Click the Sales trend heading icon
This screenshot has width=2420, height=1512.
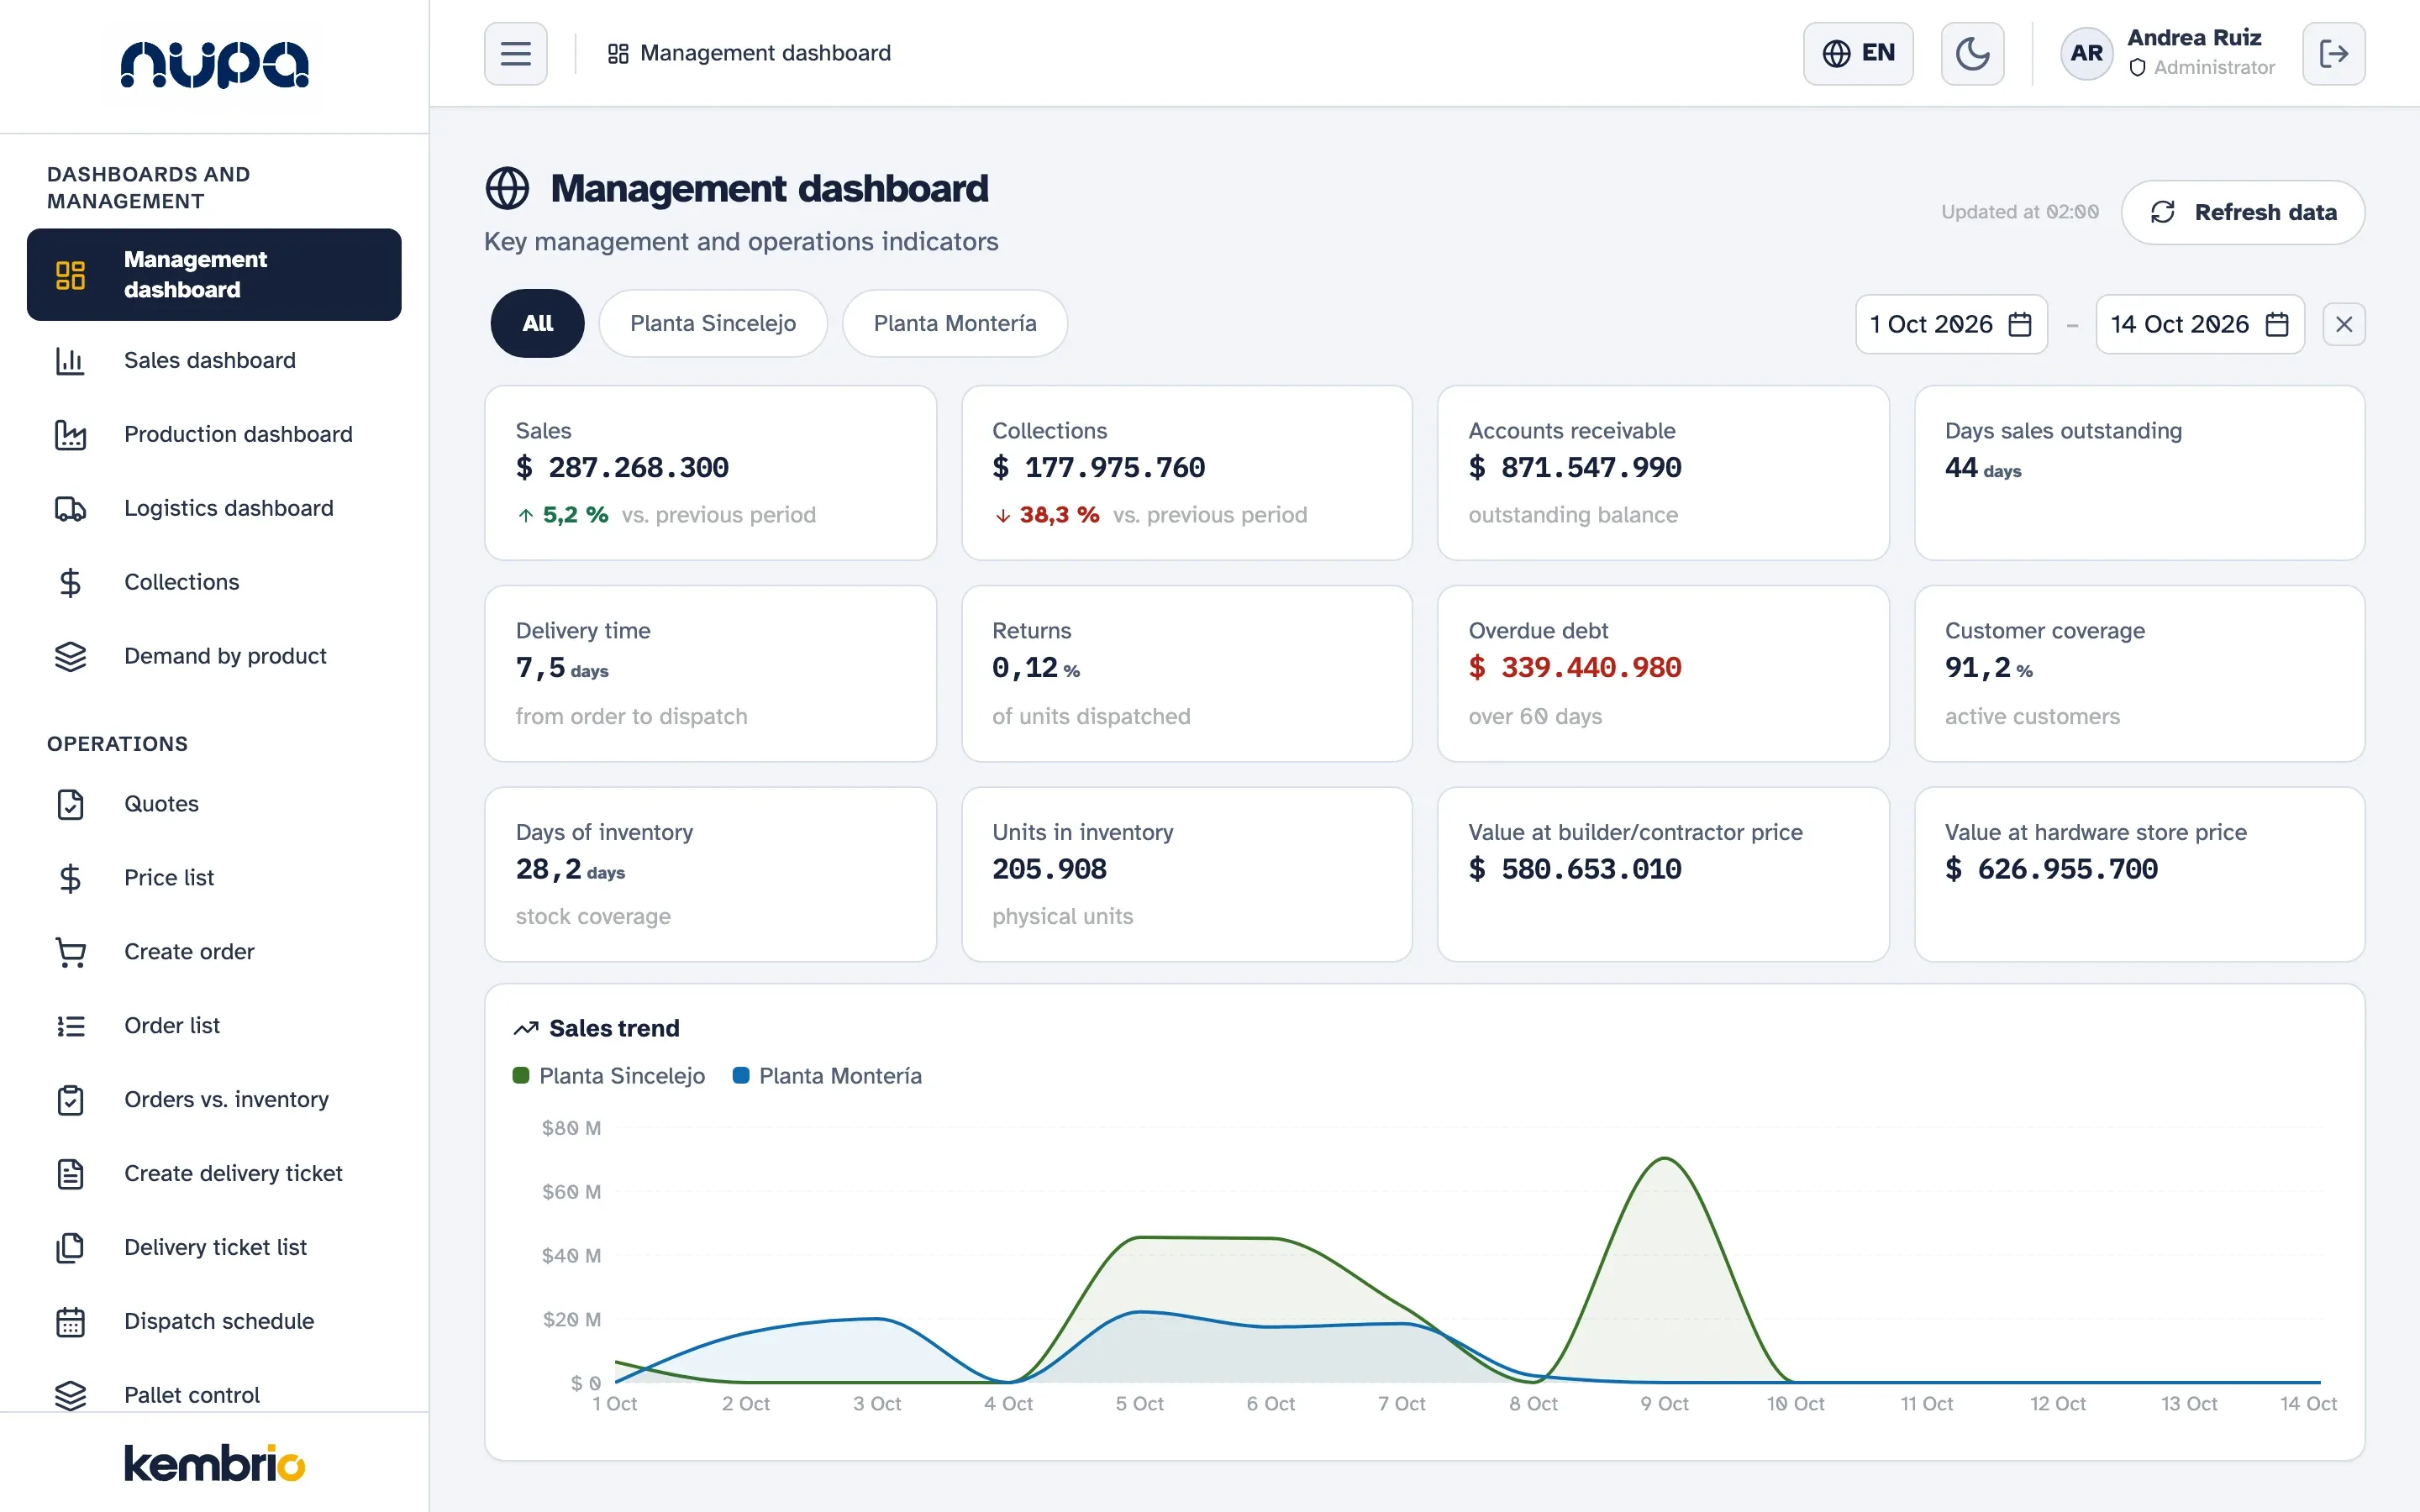526,1028
